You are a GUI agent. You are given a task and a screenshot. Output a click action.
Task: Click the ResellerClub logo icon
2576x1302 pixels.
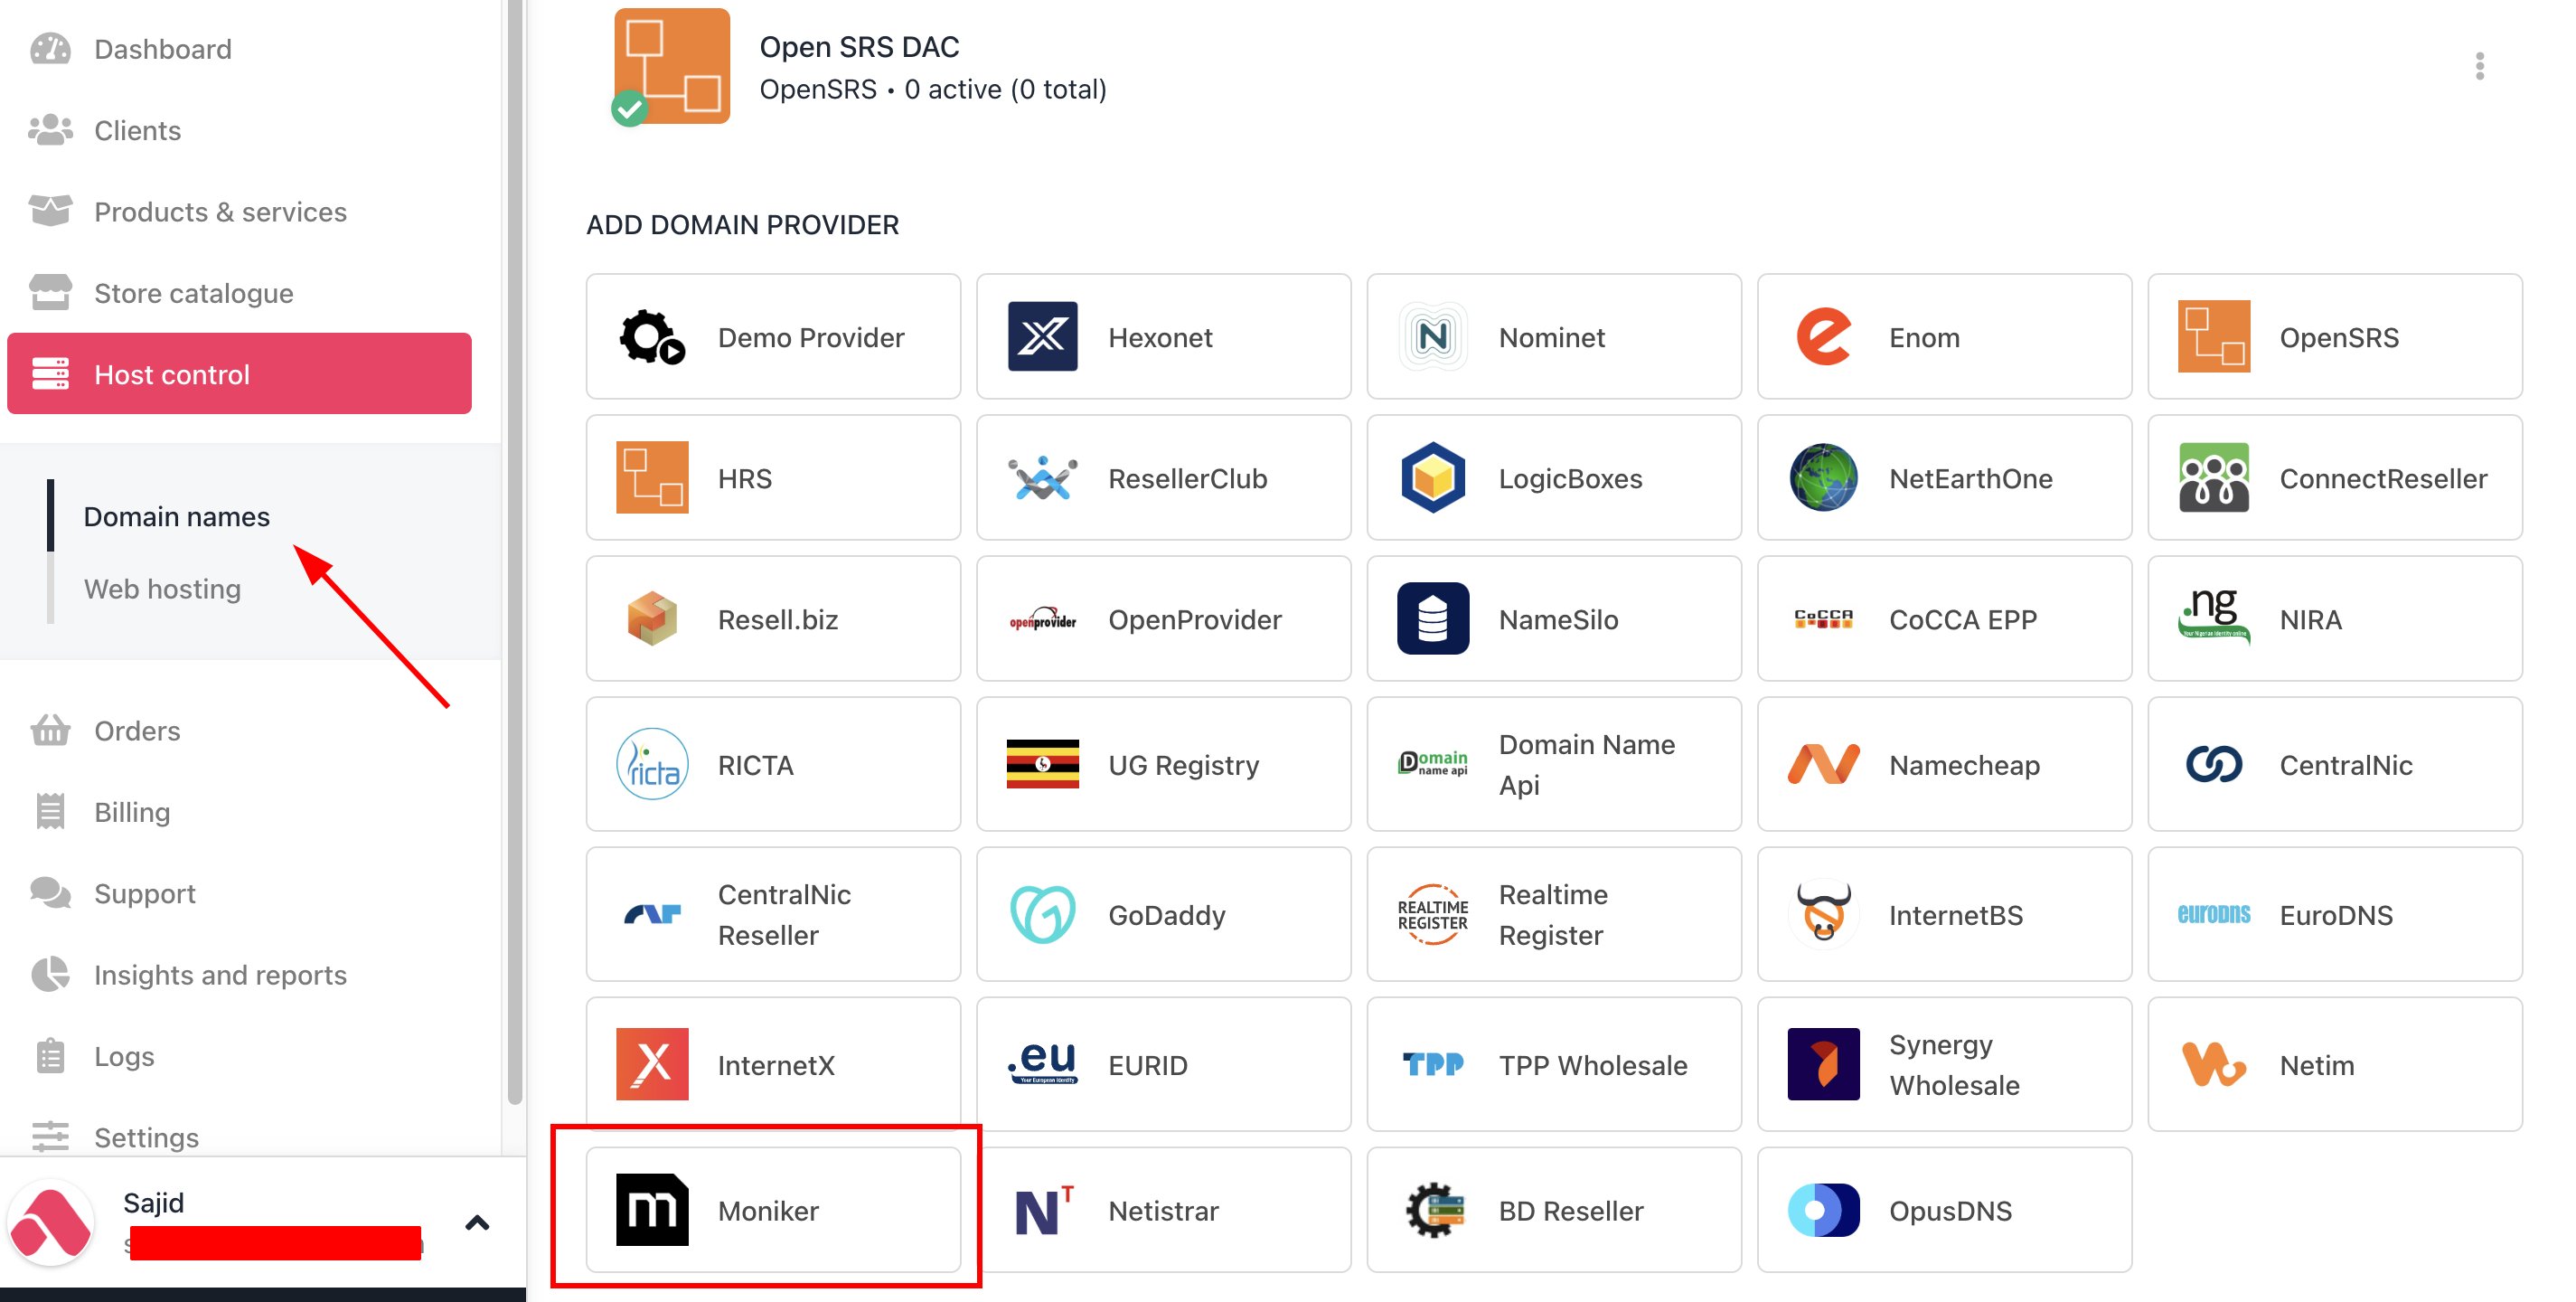[x=1042, y=477]
